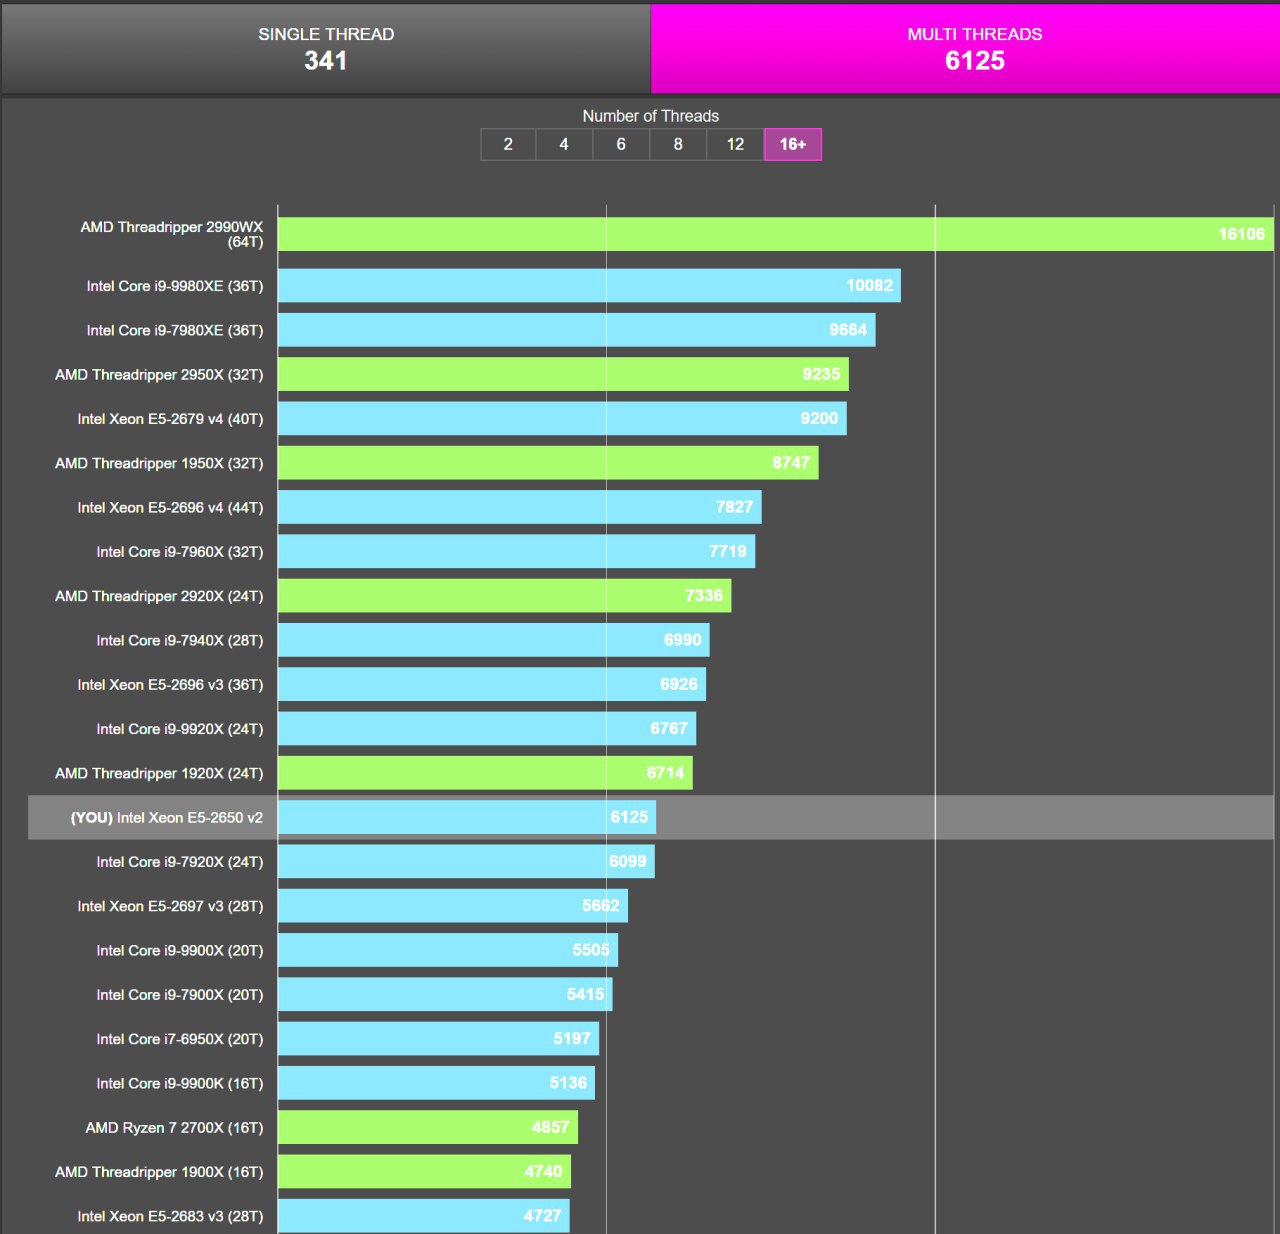Click the Intel Core i7-6950X label
1280x1234 pixels.
(180, 1039)
